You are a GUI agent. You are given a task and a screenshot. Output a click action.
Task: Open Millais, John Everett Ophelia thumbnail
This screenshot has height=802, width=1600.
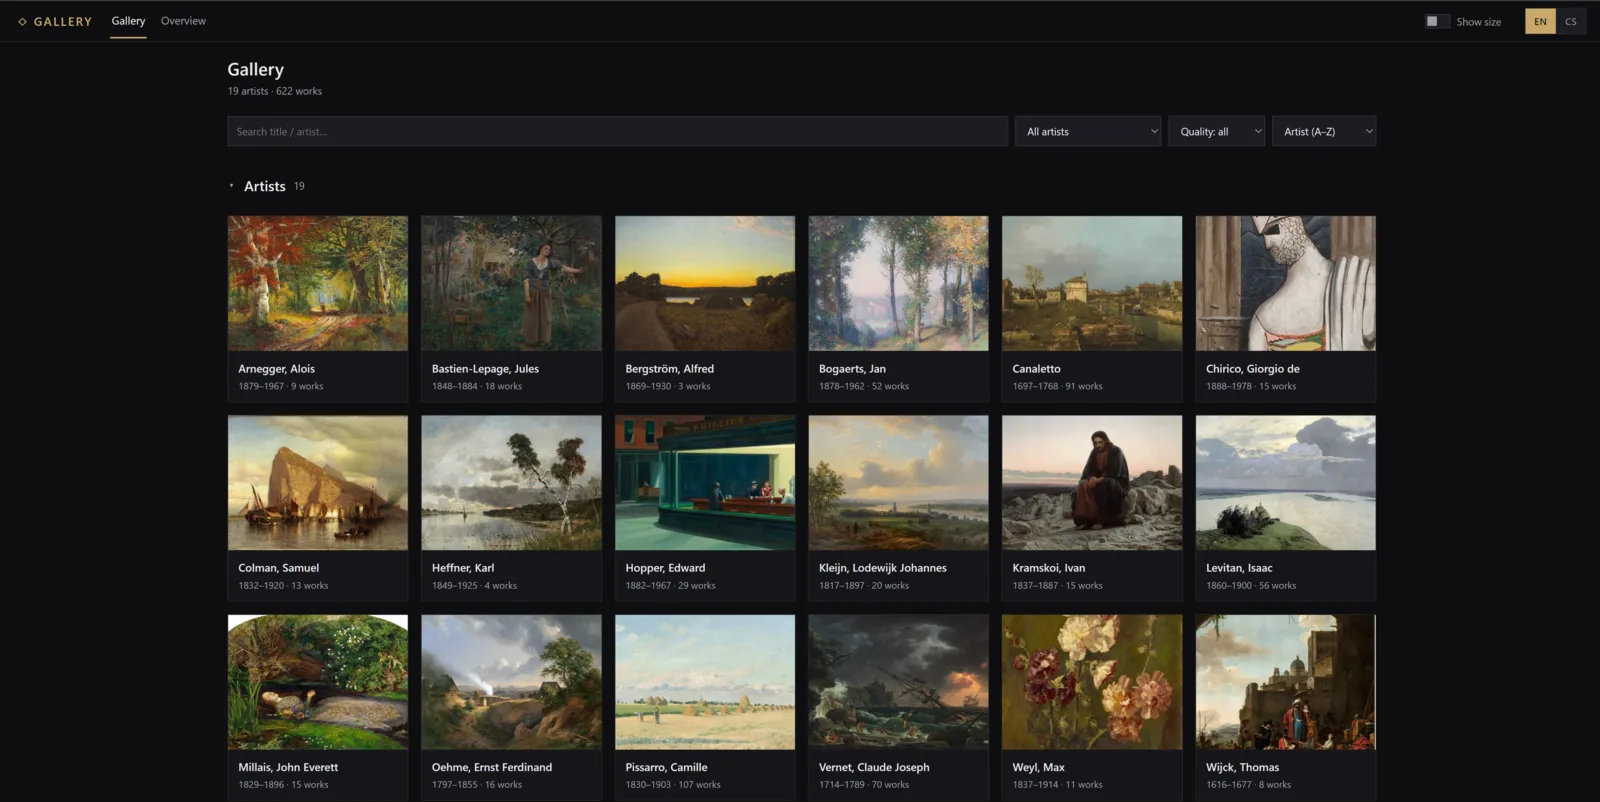pyautogui.click(x=318, y=682)
